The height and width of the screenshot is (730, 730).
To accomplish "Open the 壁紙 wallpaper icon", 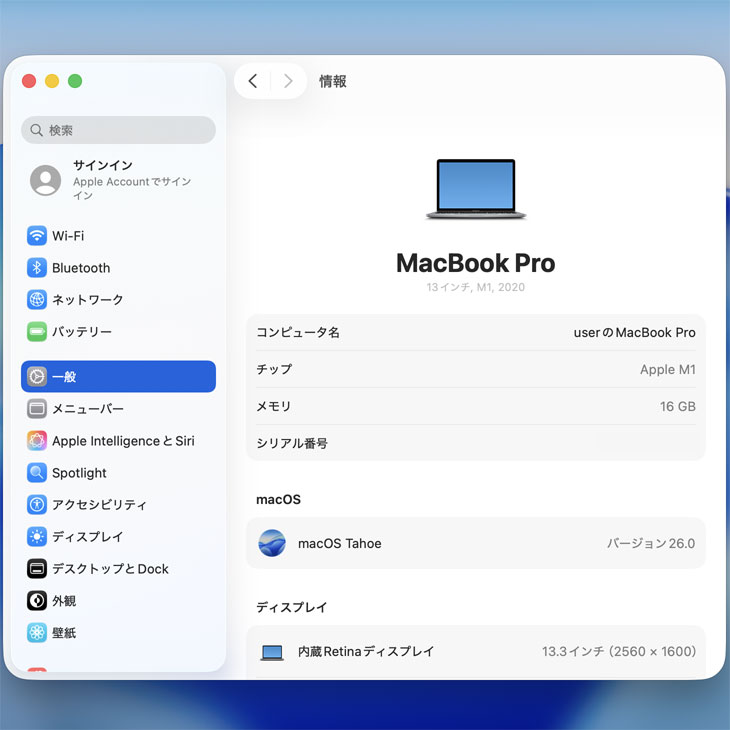I will tap(37, 633).
